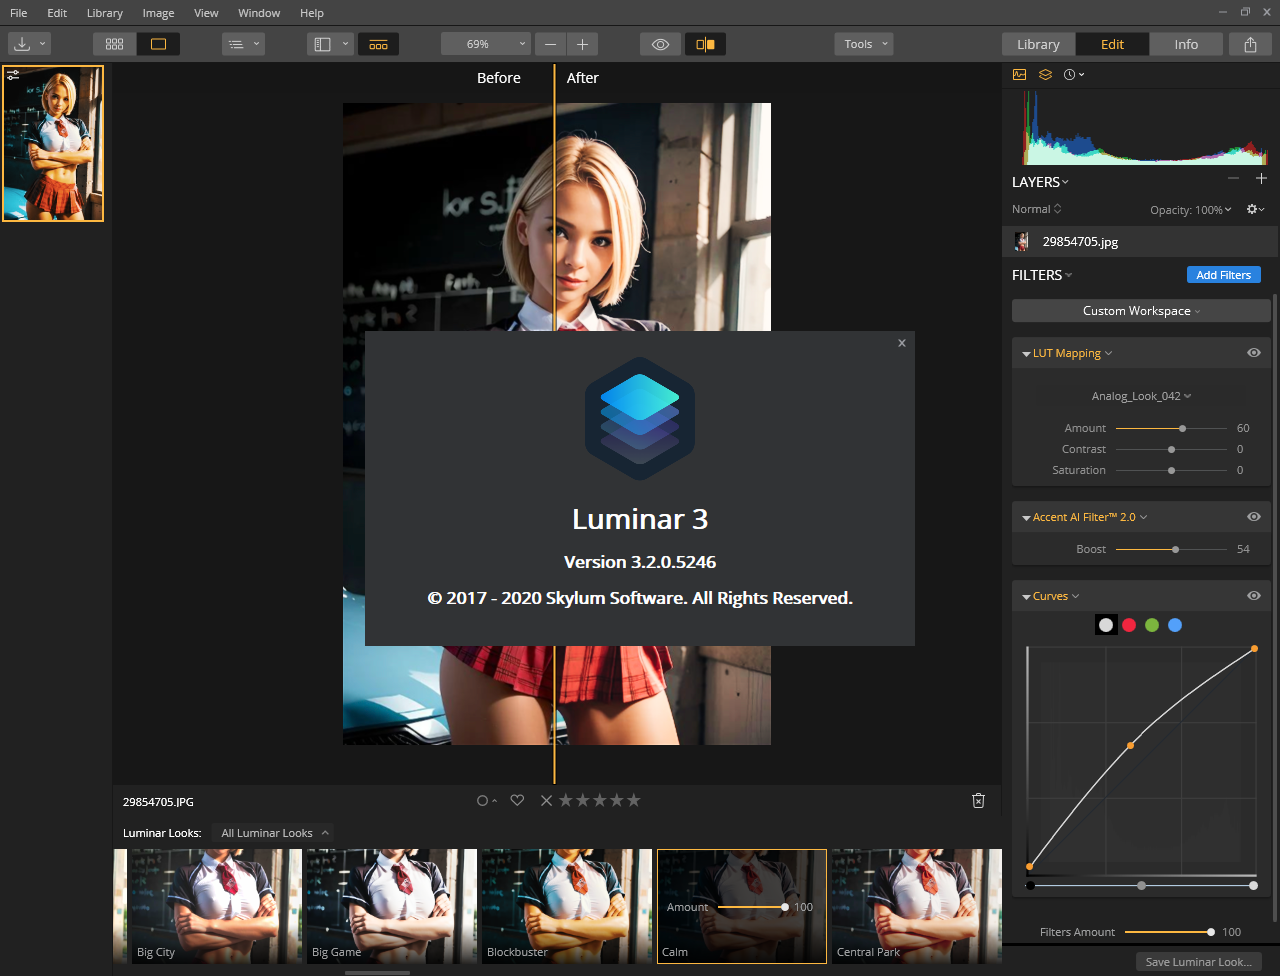Apply the Blockbuster look

[566, 907]
